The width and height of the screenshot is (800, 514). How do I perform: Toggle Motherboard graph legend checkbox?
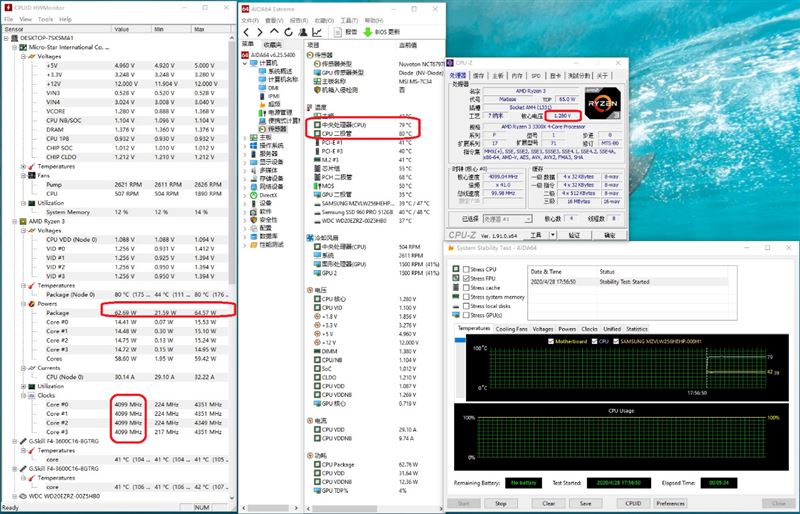point(550,341)
